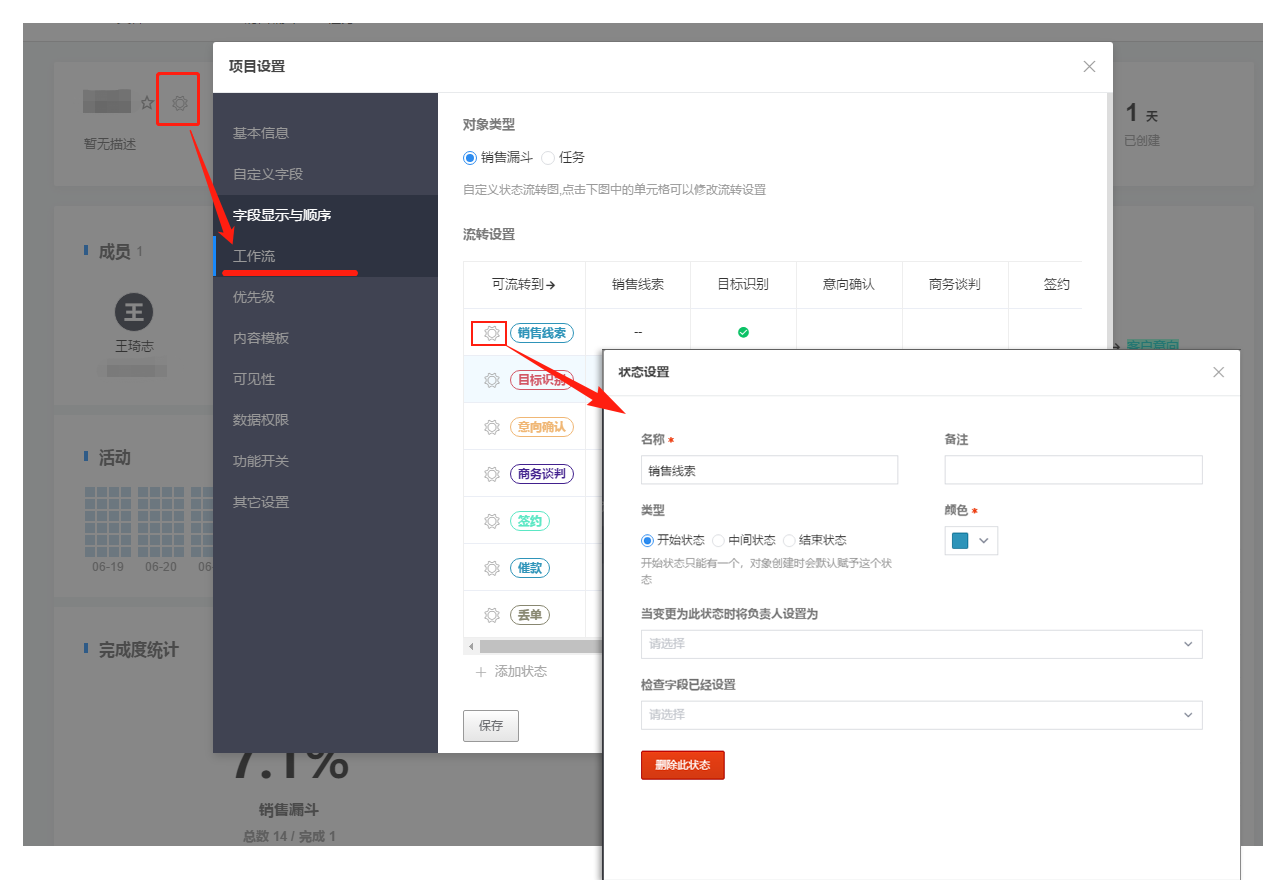Close the 状态设置 dialog
The width and height of the screenshot is (1286, 880).
click(1218, 372)
